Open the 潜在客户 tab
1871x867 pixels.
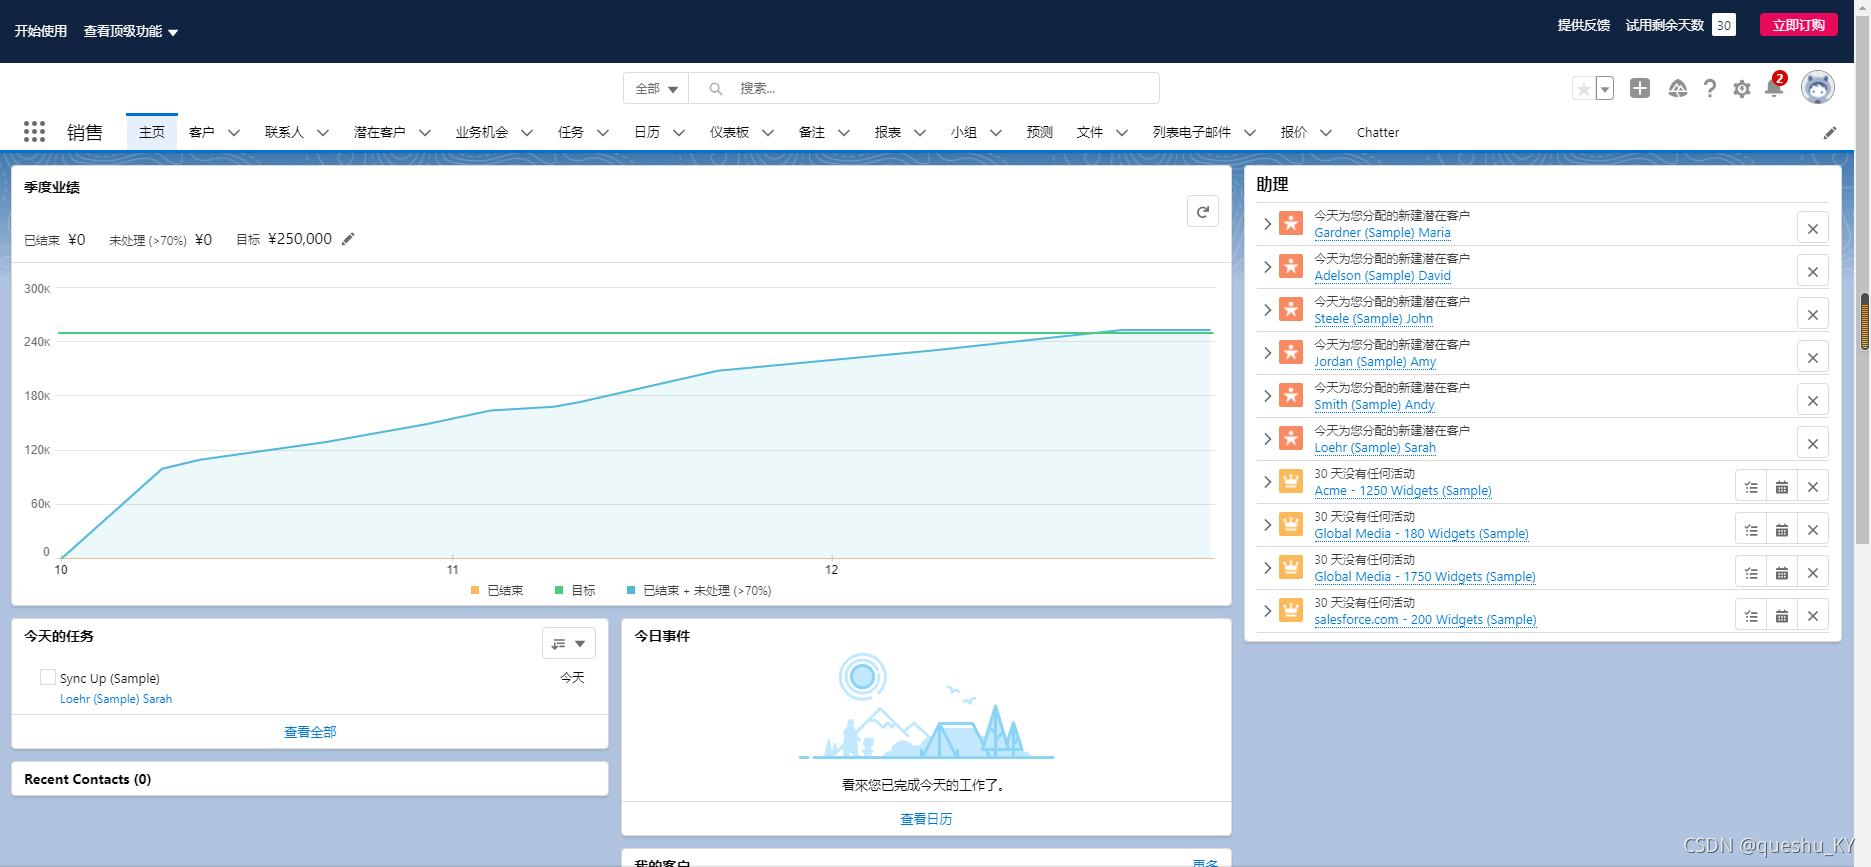379,132
